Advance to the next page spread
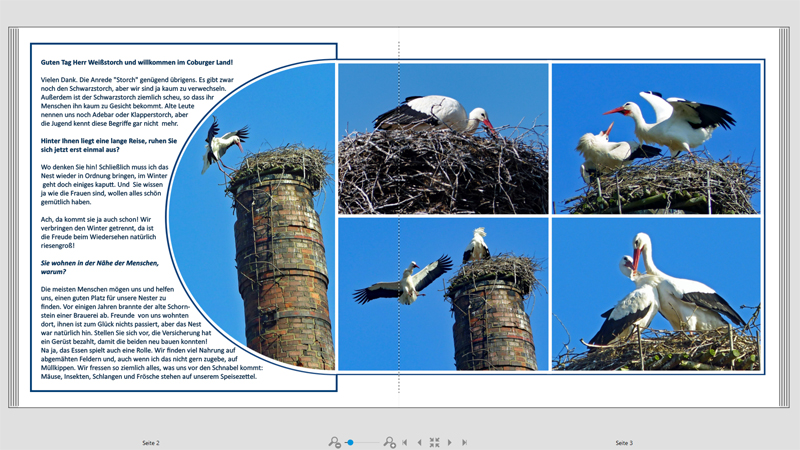This screenshot has width=800, height=450. pyautogui.click(x=450, y=442)
